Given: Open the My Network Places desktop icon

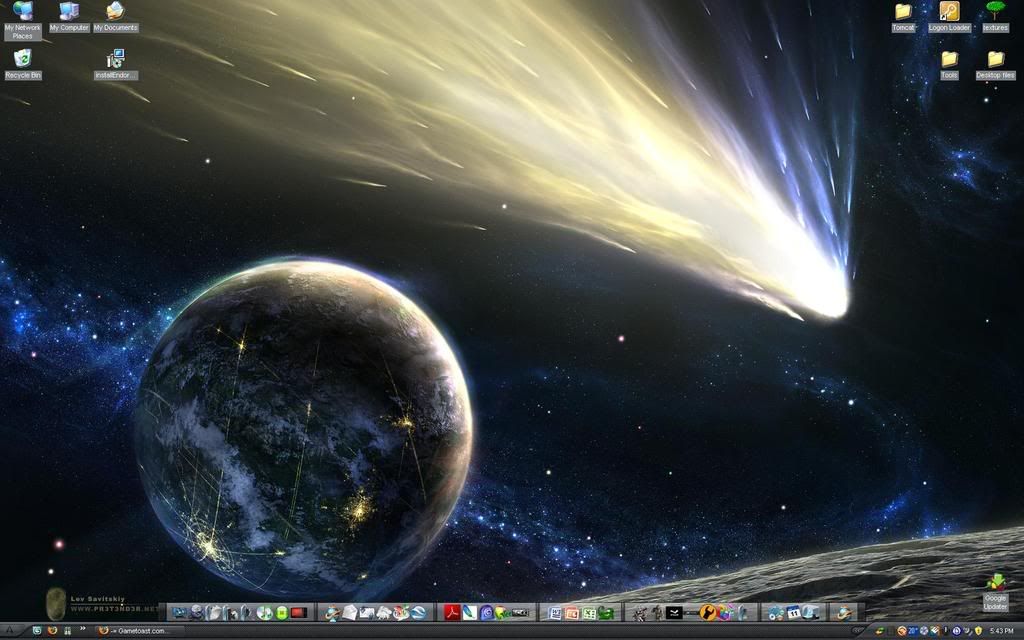Looking at the screenshot, I should pyautogui.click(x=22, y=20).
